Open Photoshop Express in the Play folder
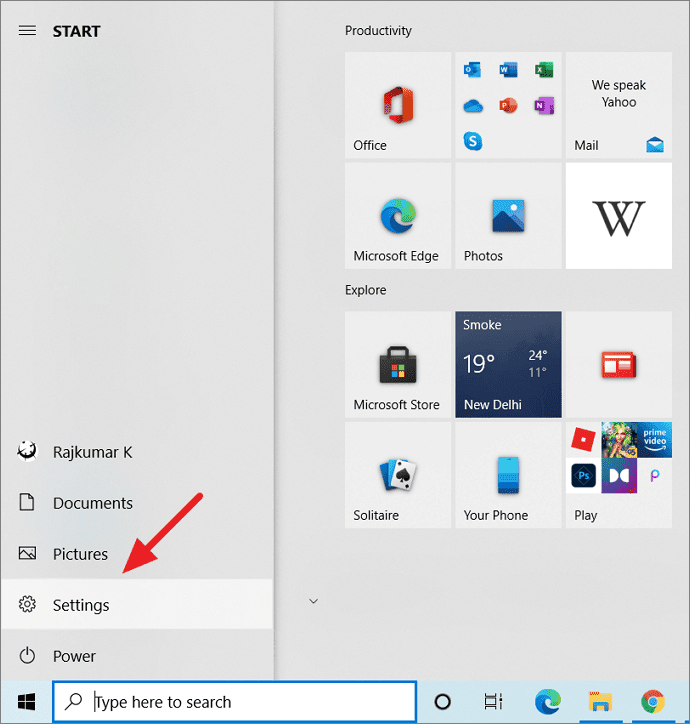The width and height of the screenshot is (690, 724). [x=583, y=475]
